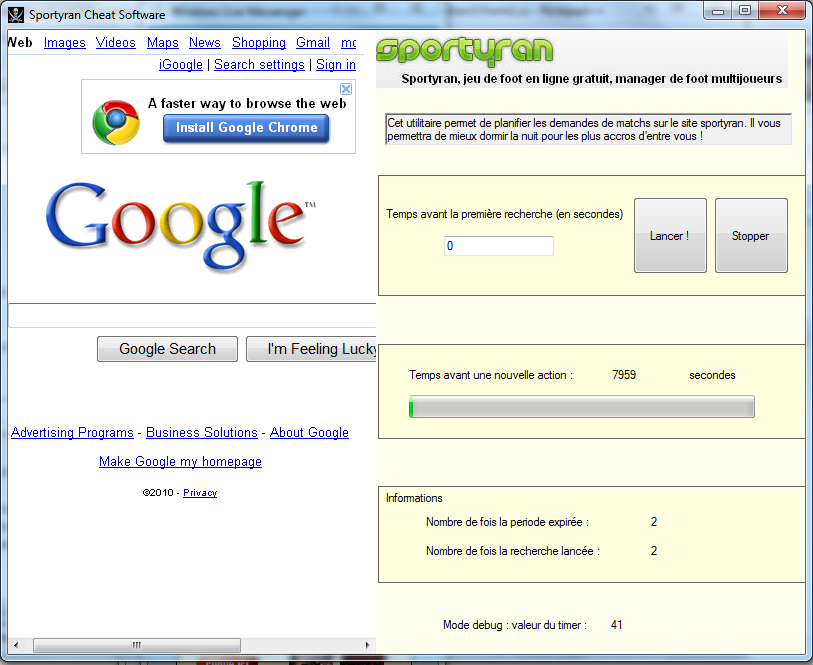The width and height of the screenshot is (813, 665).
Task: Click the Google logo image
Action: point(181,225)
